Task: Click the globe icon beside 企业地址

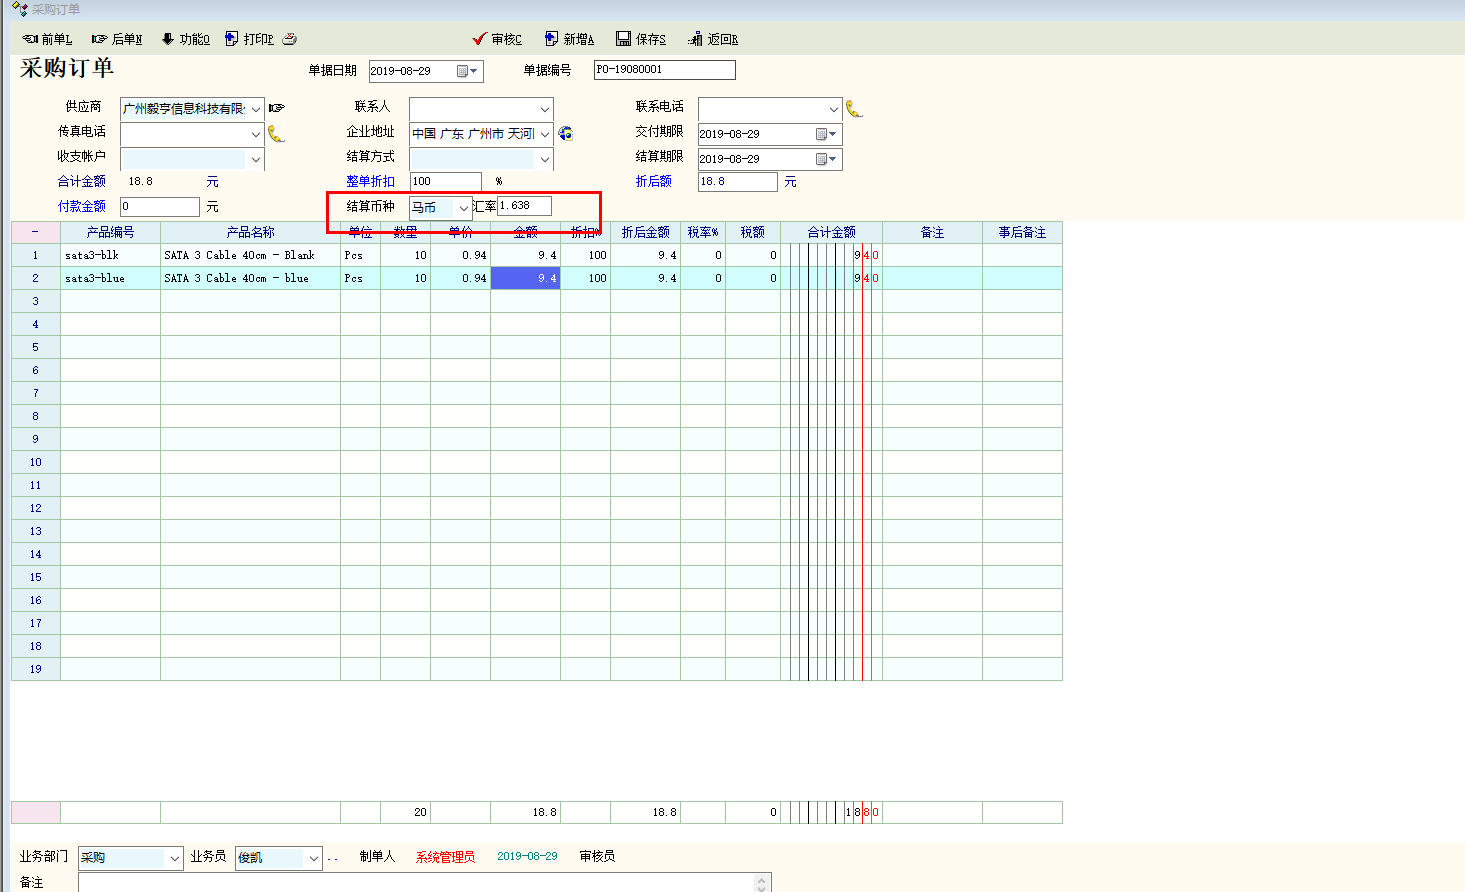Action: point(566,133)
